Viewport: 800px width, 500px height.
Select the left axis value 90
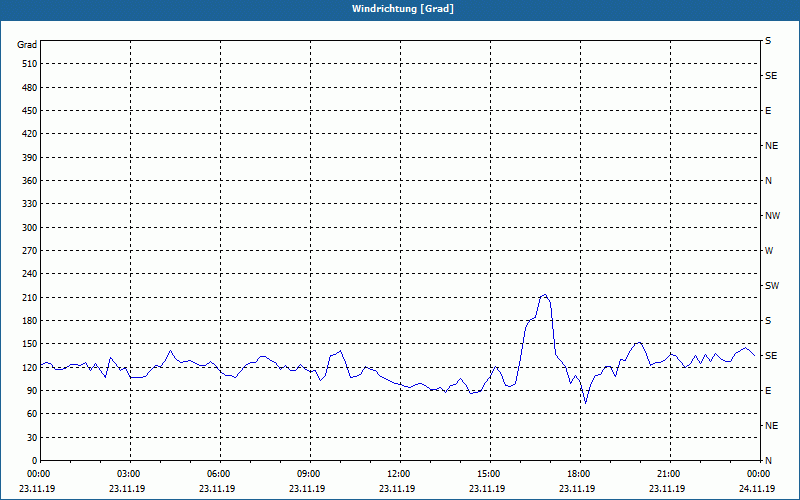coord(32,391)
